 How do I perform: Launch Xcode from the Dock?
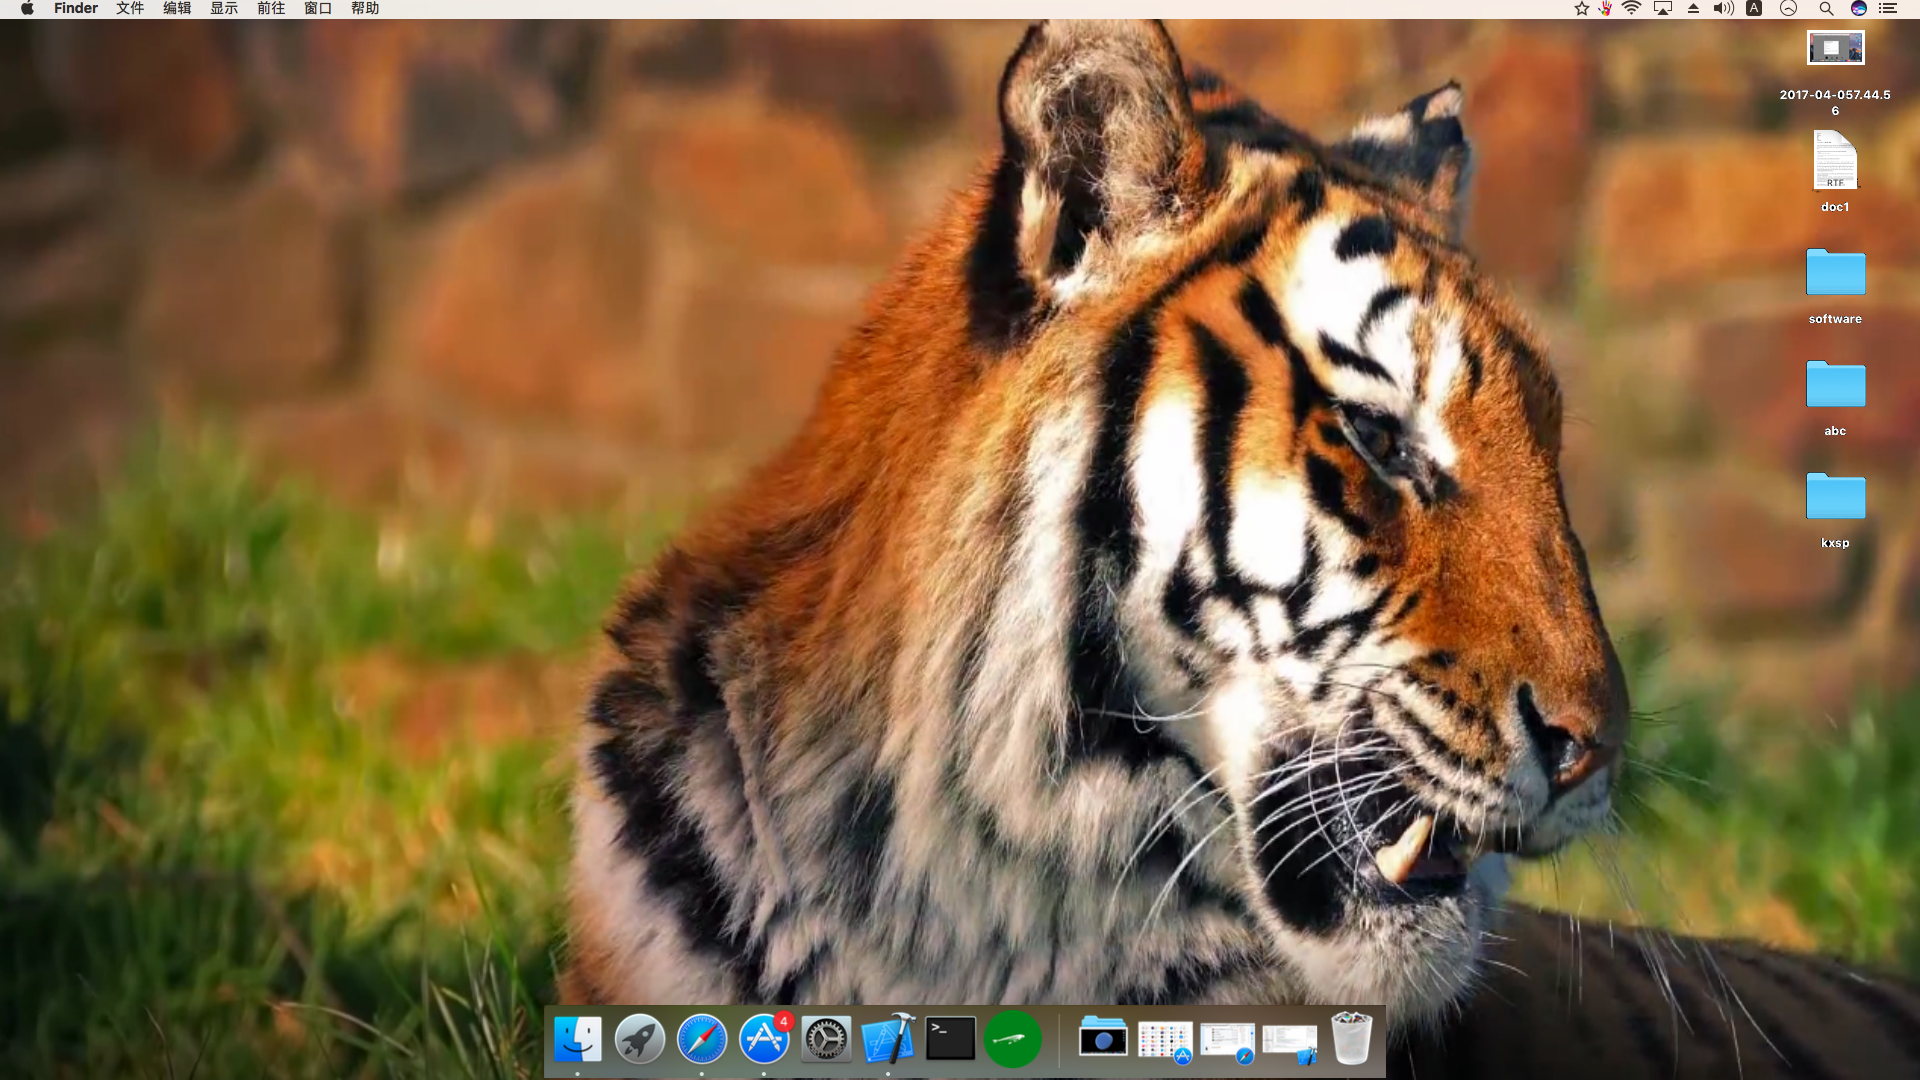tap(888, 1039)
